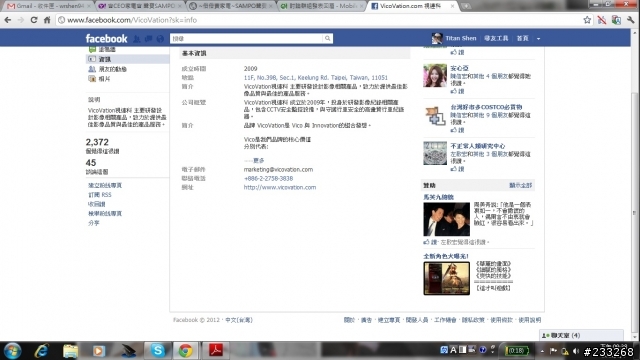Open Facebook notifications globe icon
The image size is (640, 360).
pyautogui.click(x=160, y=39)
